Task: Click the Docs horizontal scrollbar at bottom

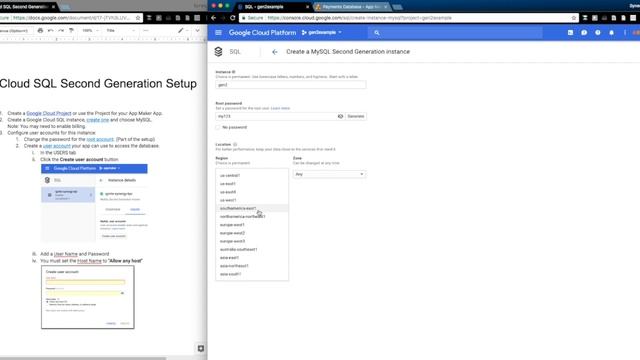Action: [83, 358]
